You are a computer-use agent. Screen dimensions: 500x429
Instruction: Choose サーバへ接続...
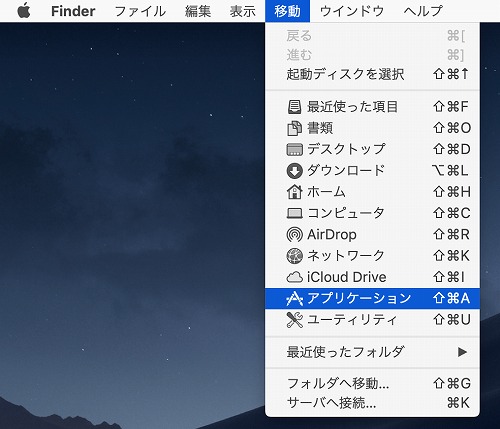click(372, 403)
